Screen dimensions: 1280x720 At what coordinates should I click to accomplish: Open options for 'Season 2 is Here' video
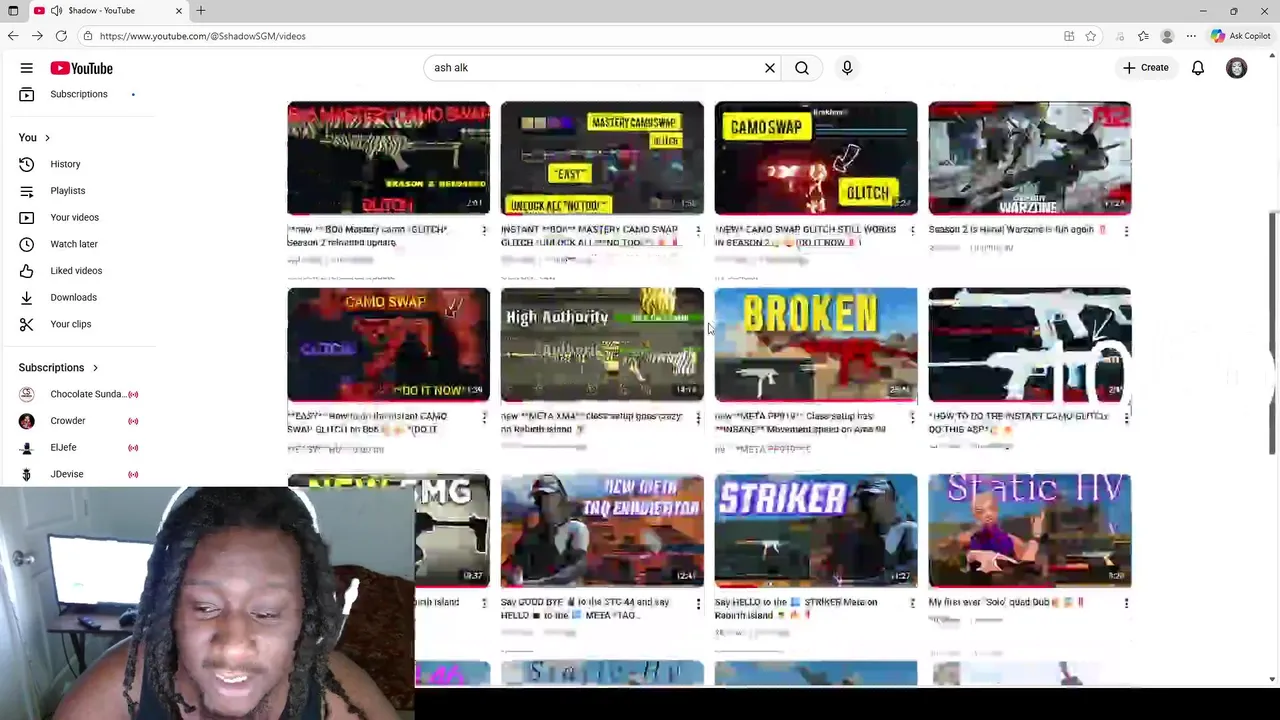(1126, 231)
